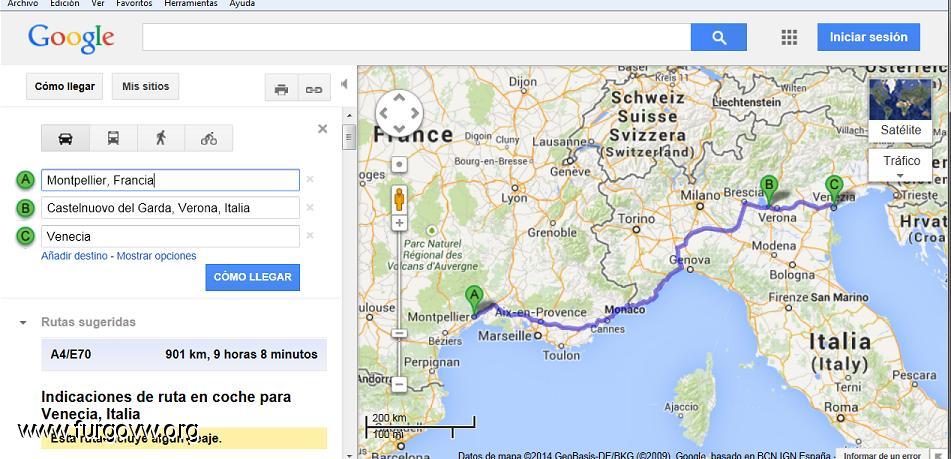Click the link share icon
The height and width of the screenshot is (459, 951).
[314, 89]
